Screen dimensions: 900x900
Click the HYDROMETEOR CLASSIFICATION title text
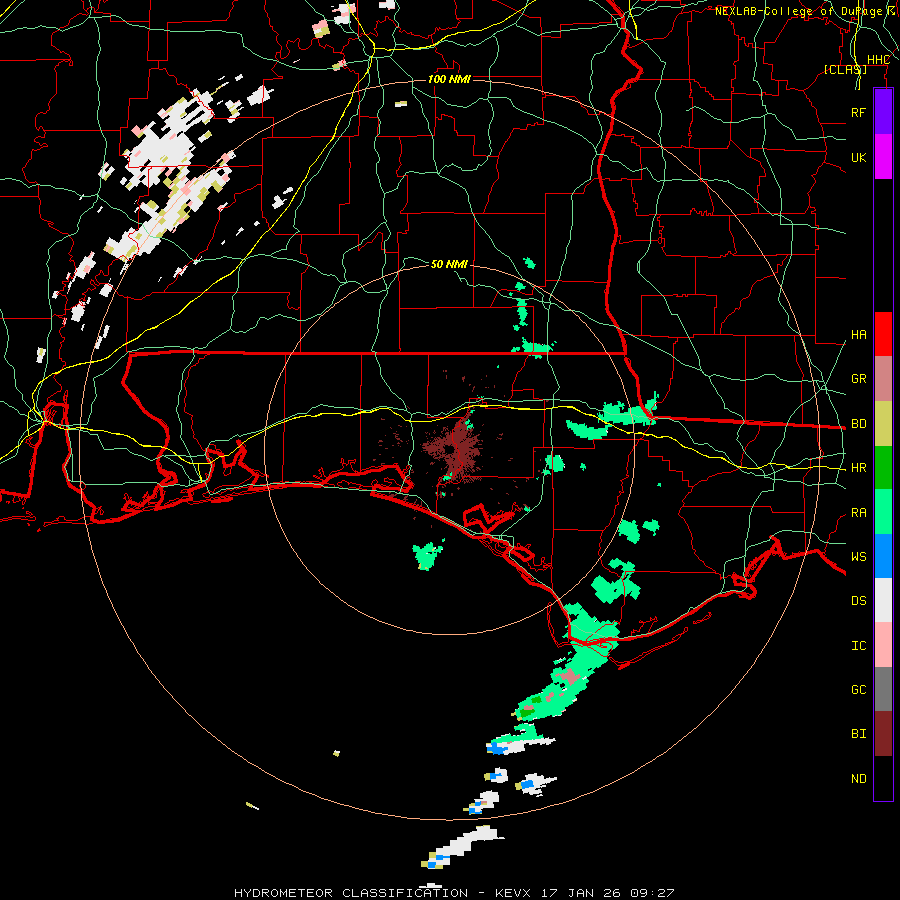[351, 893]
